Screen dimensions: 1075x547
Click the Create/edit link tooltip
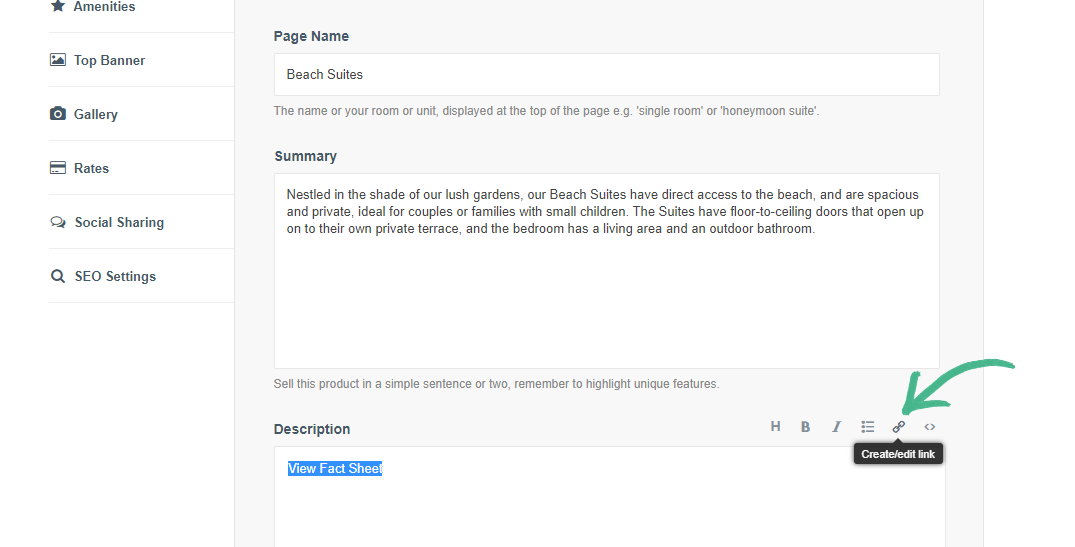[x=898, y=454]
